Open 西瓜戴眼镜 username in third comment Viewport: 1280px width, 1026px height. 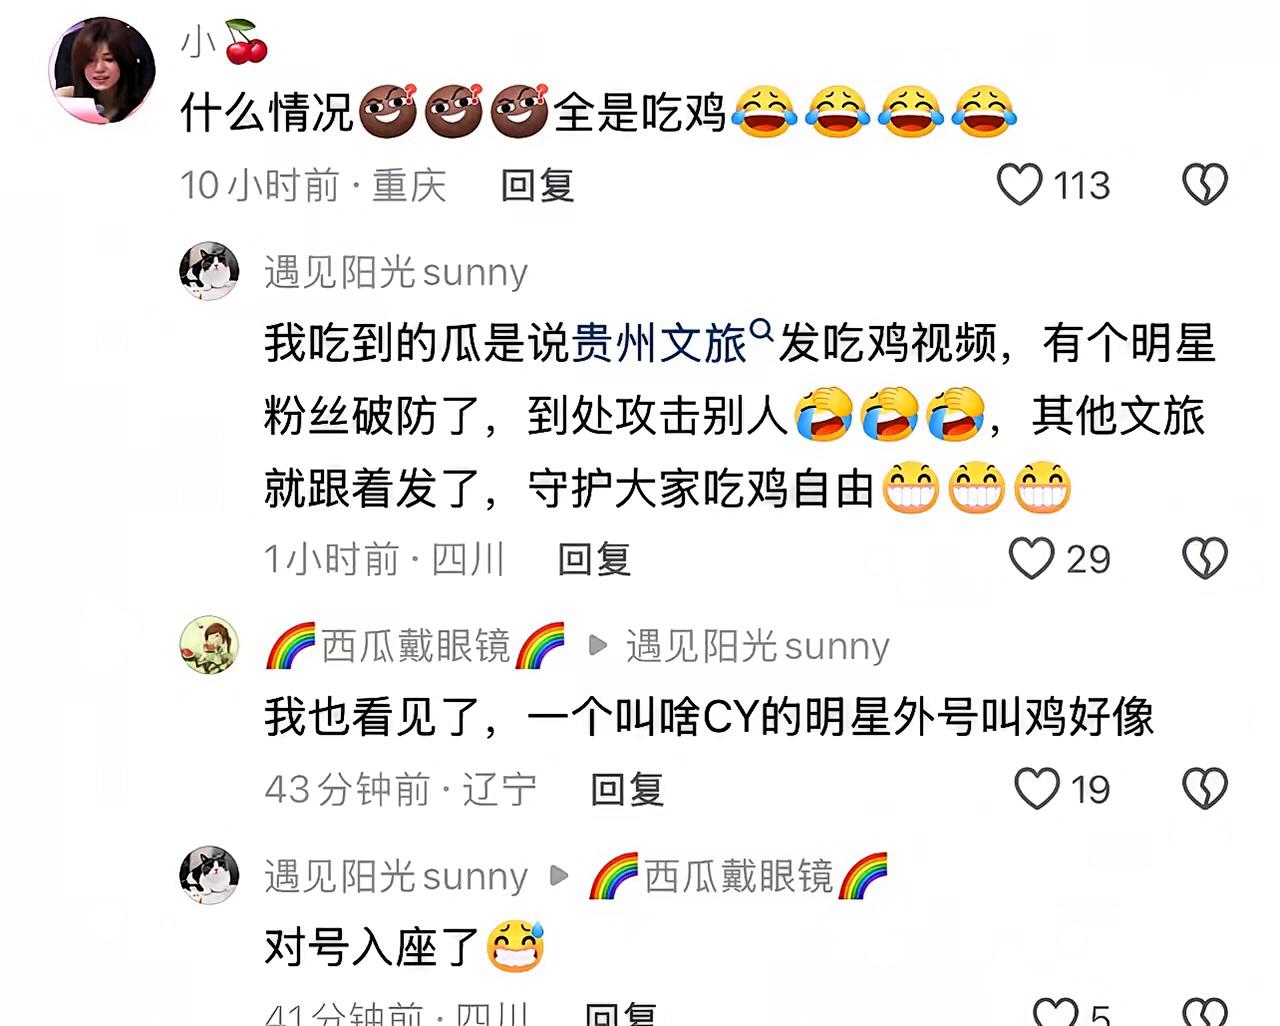pyautogui.click(x=415, y=646)
